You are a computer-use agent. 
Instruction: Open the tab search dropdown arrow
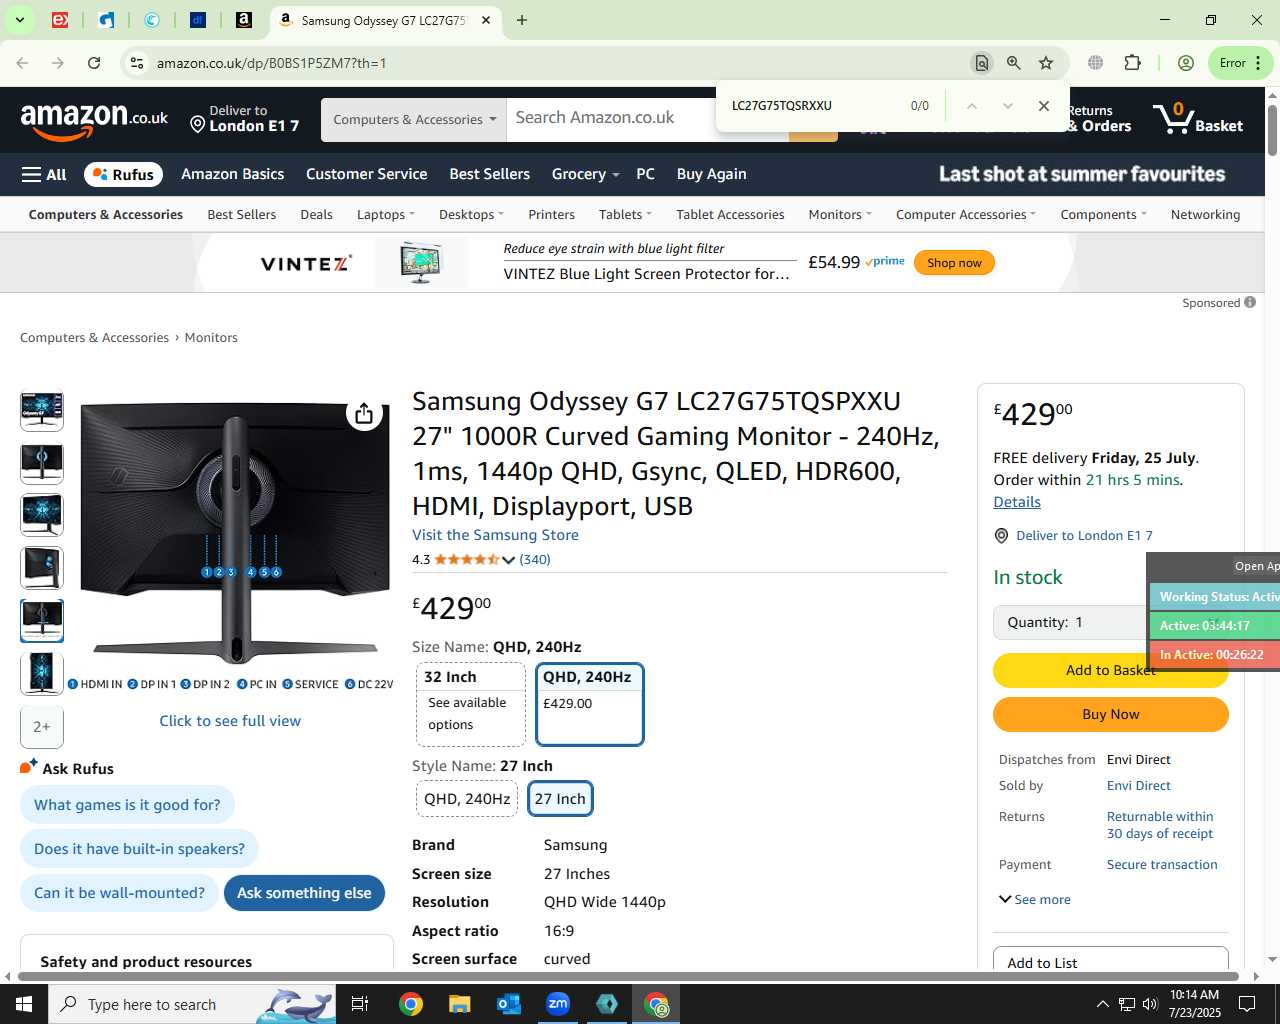(19, 20)
